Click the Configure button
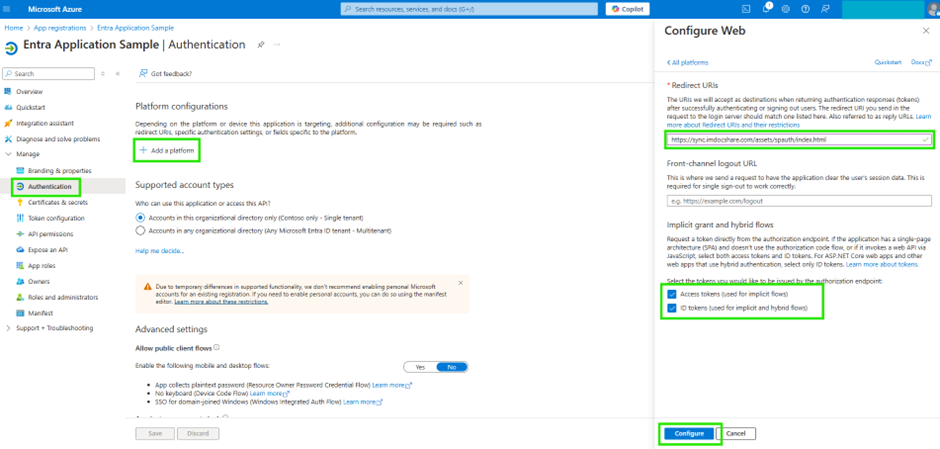The image size is (940, 449). [689, 433]
